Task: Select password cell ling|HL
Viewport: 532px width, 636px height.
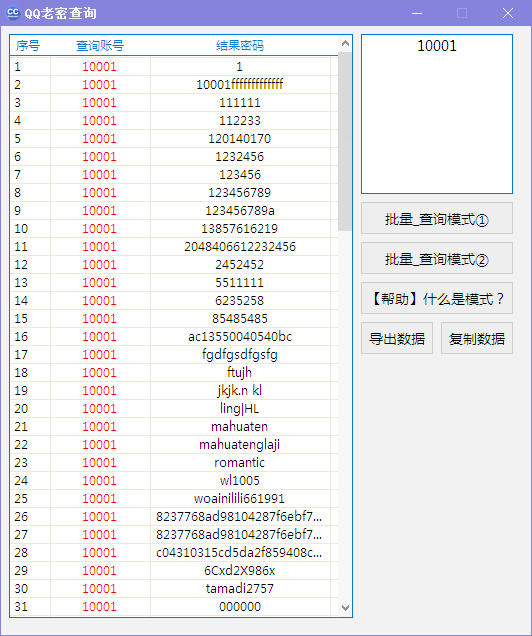Action: click(x=240, y=408)
